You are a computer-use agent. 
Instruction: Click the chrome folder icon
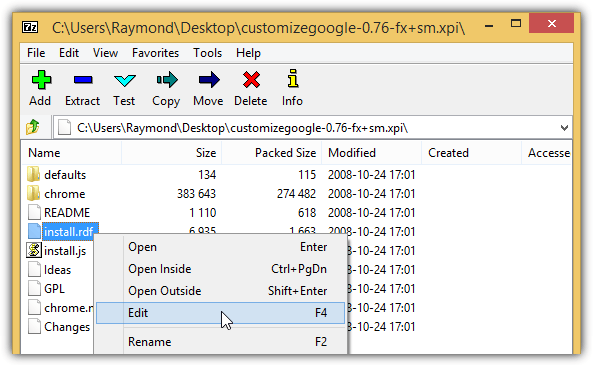(34, 193)
